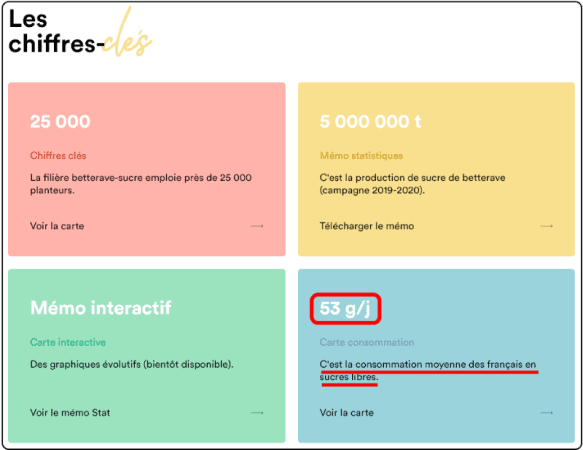Select the Mémo statistiques label
The image size is (583, 450).
click(361, 155)
